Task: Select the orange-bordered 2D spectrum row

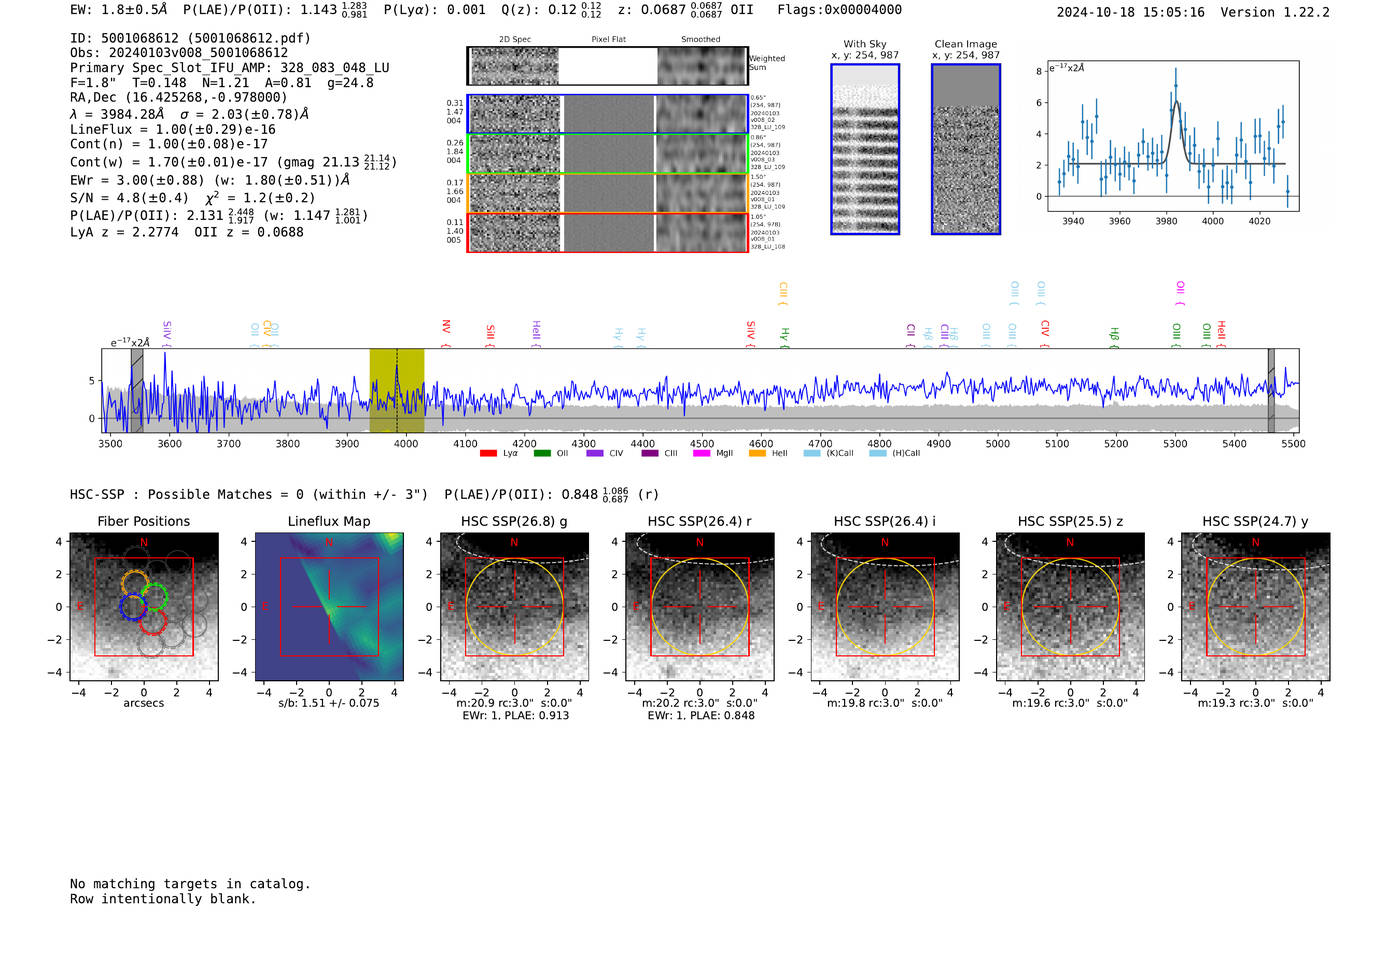Action: [x=608, y=193]
